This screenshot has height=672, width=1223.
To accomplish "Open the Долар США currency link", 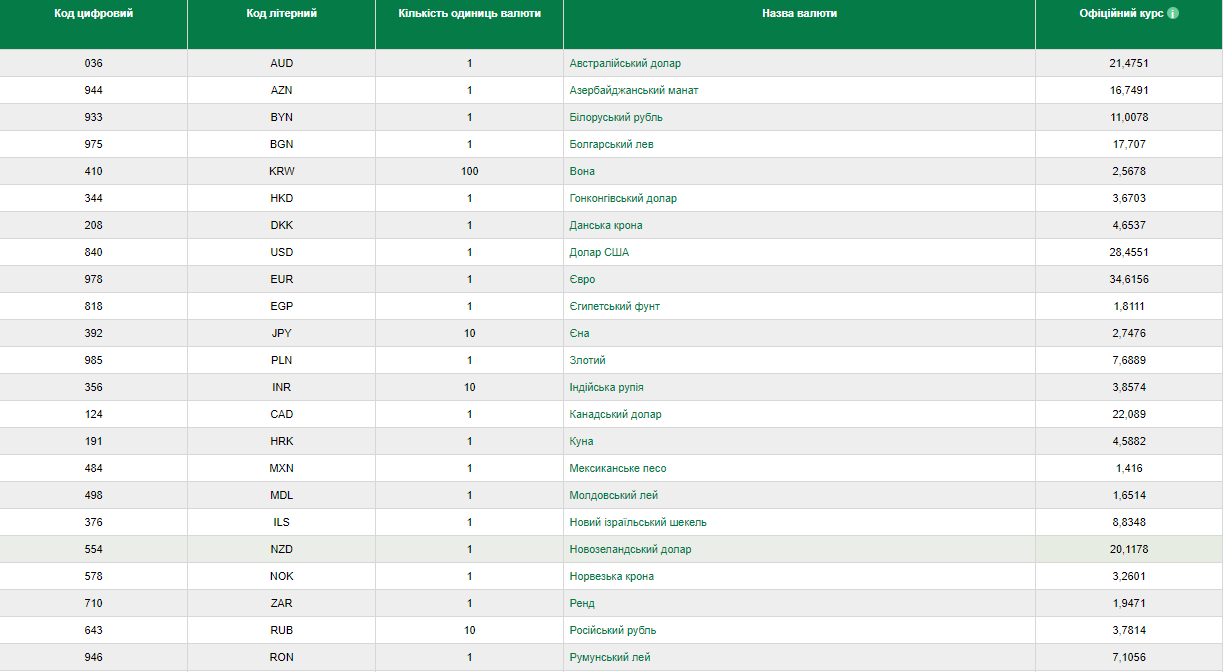I will (x=599, y=252).
